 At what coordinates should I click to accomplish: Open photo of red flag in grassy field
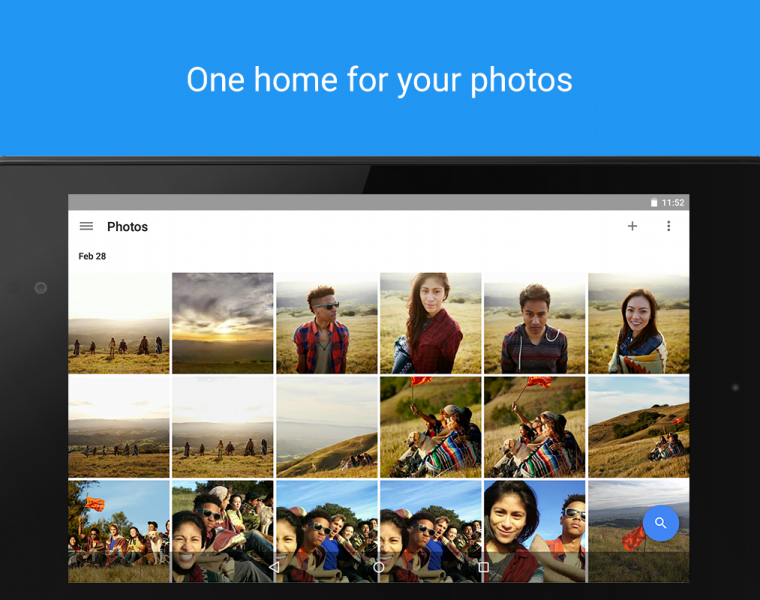click(x=639, y=531)
